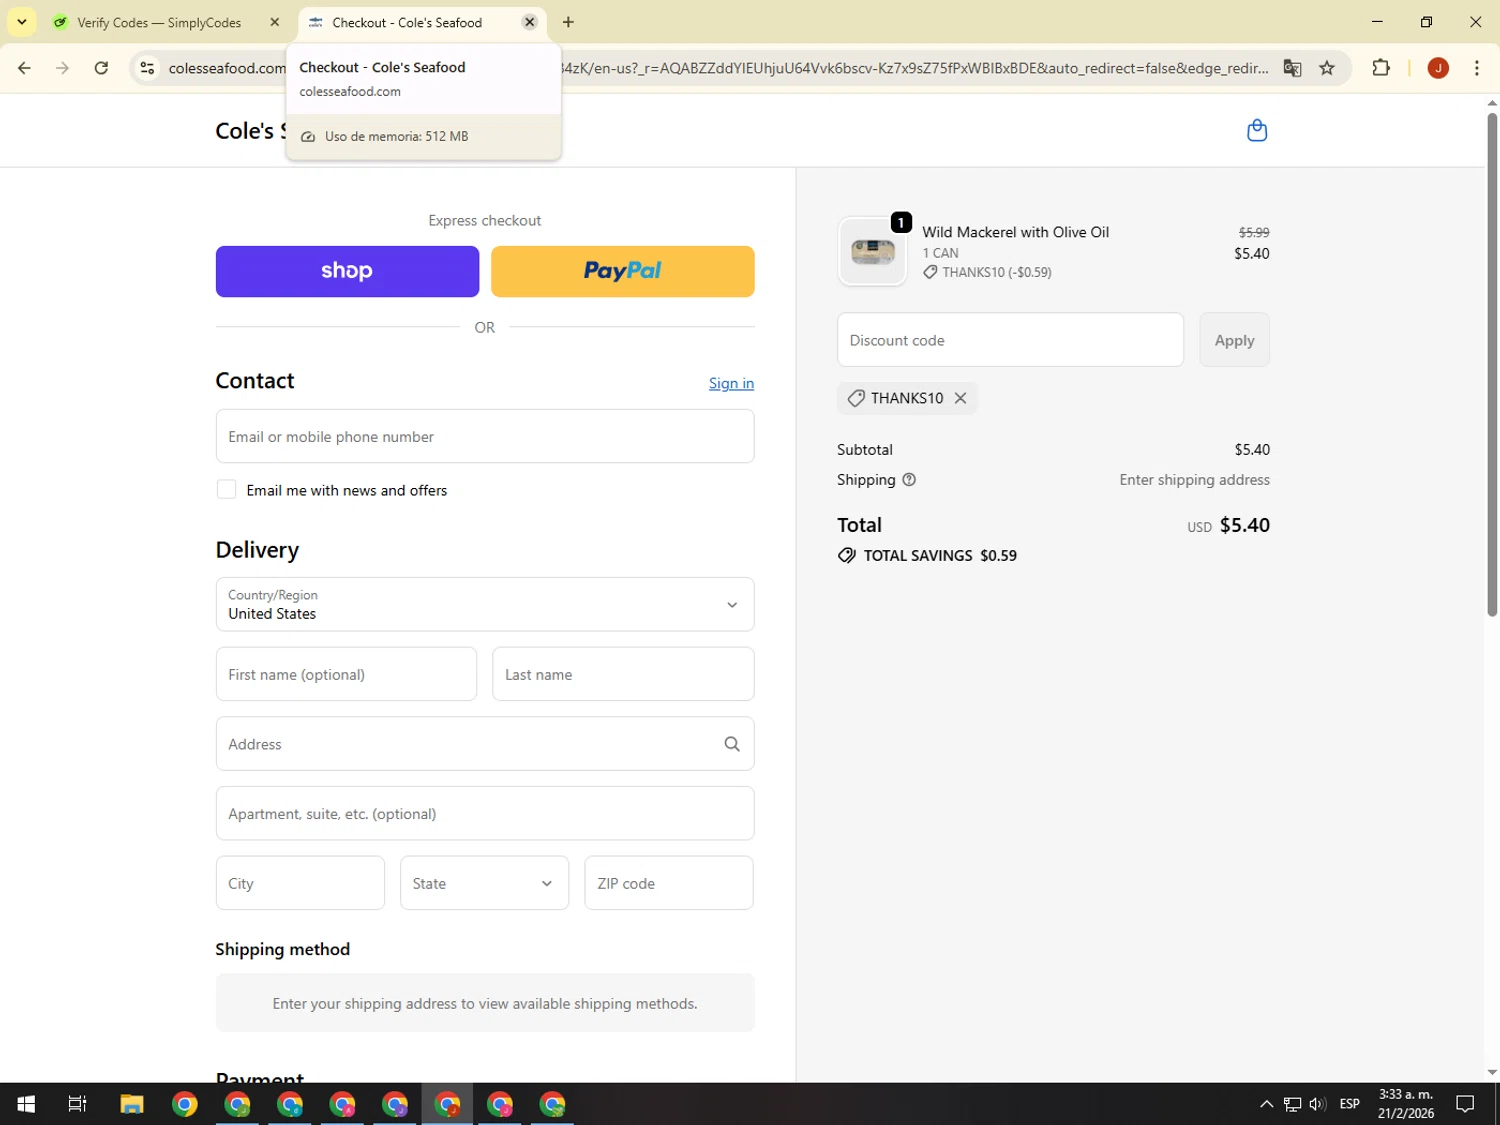
Task: Close the Verify Codes SimplyCodes tab
Action: 275,22
